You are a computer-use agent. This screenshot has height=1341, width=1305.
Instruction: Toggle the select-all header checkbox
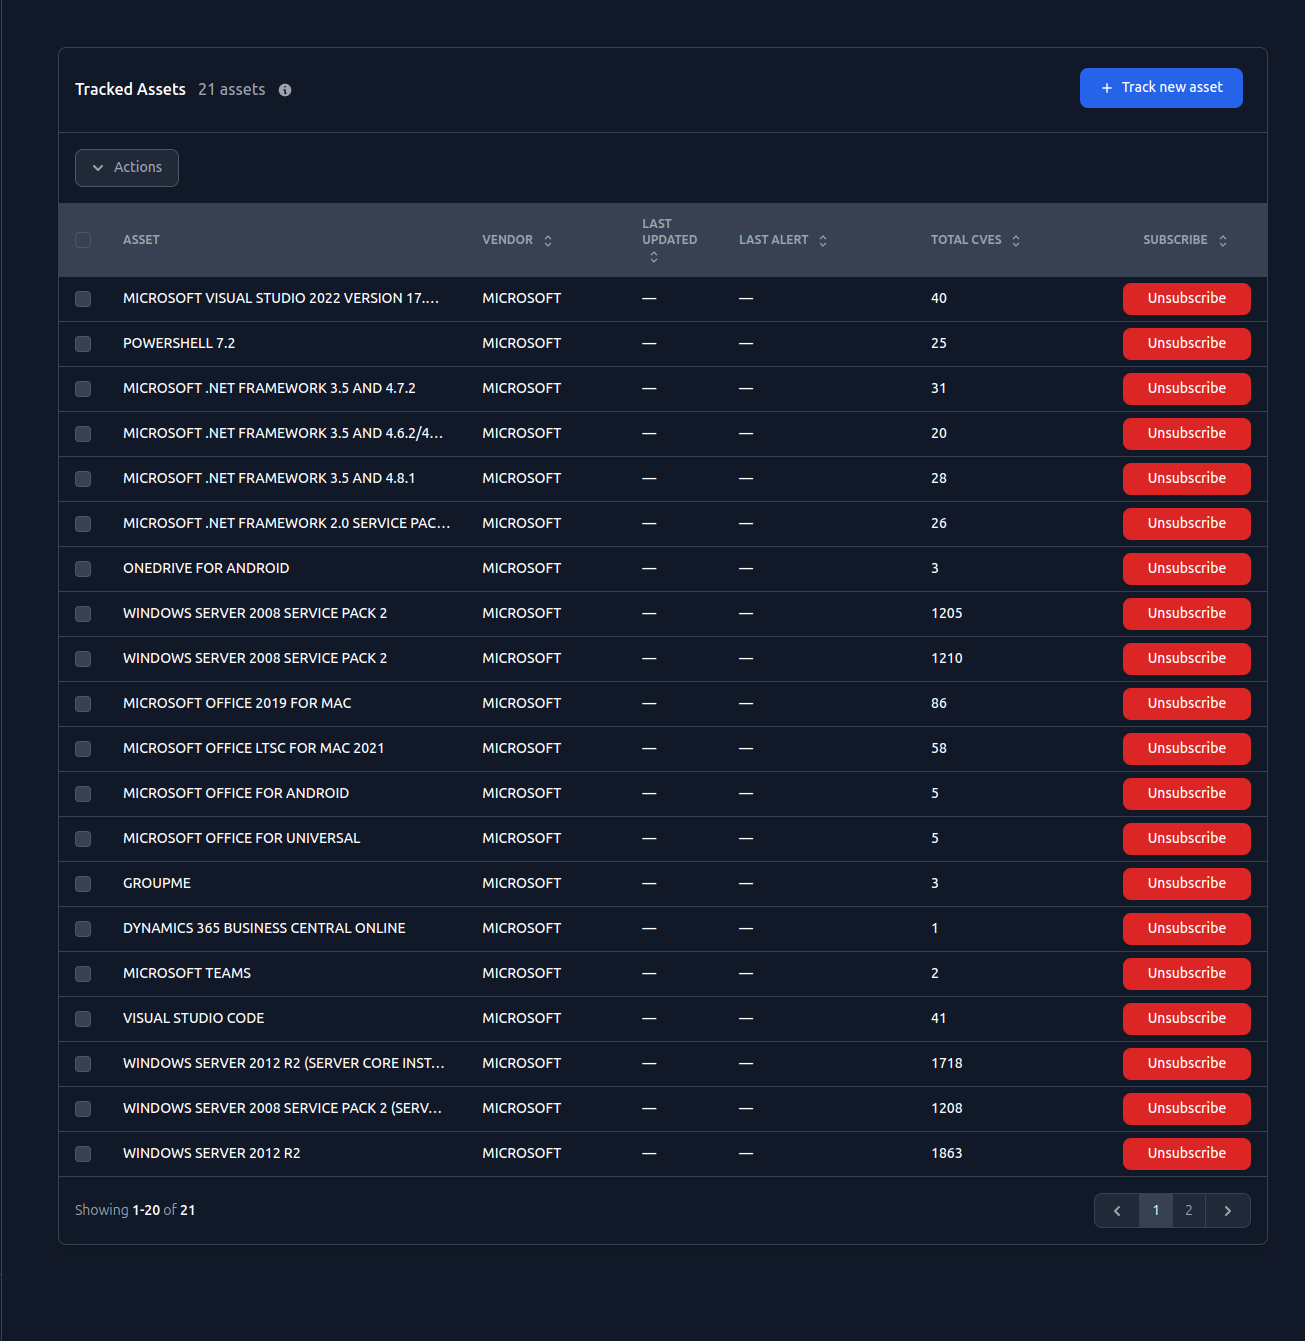coord(83,240)
